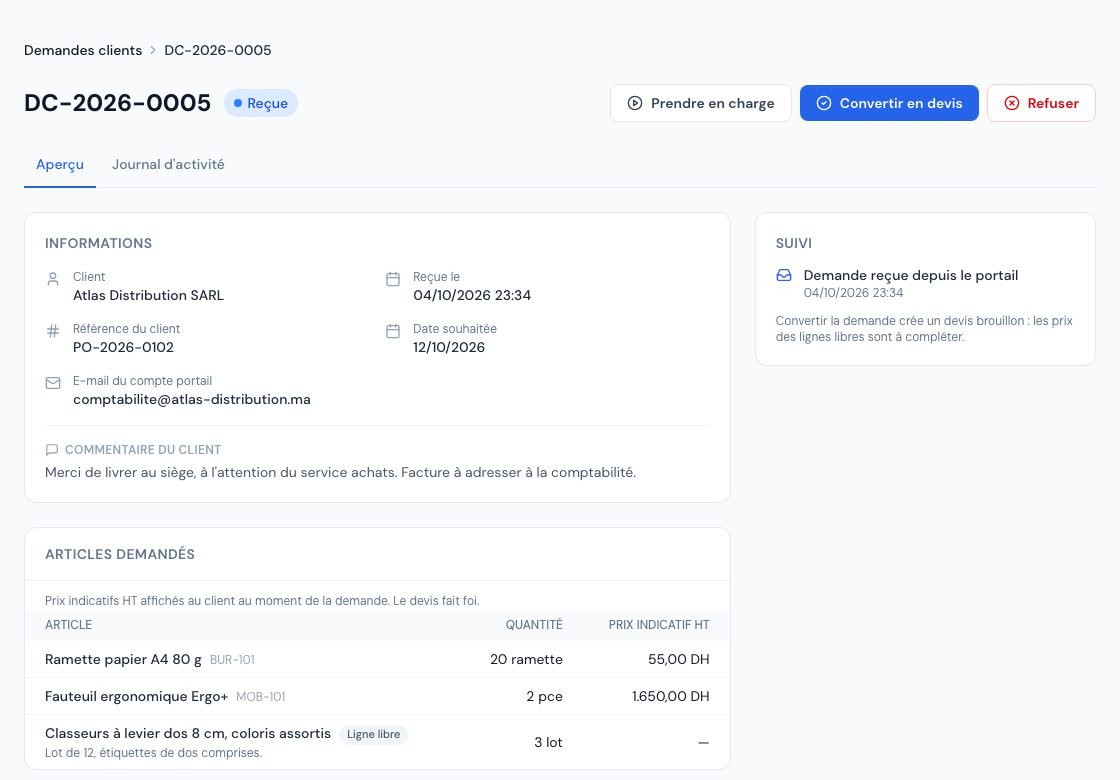1120x780 pixels.
Task: Click the calendar icon beside Reçue le
Action: coord(393,279)
